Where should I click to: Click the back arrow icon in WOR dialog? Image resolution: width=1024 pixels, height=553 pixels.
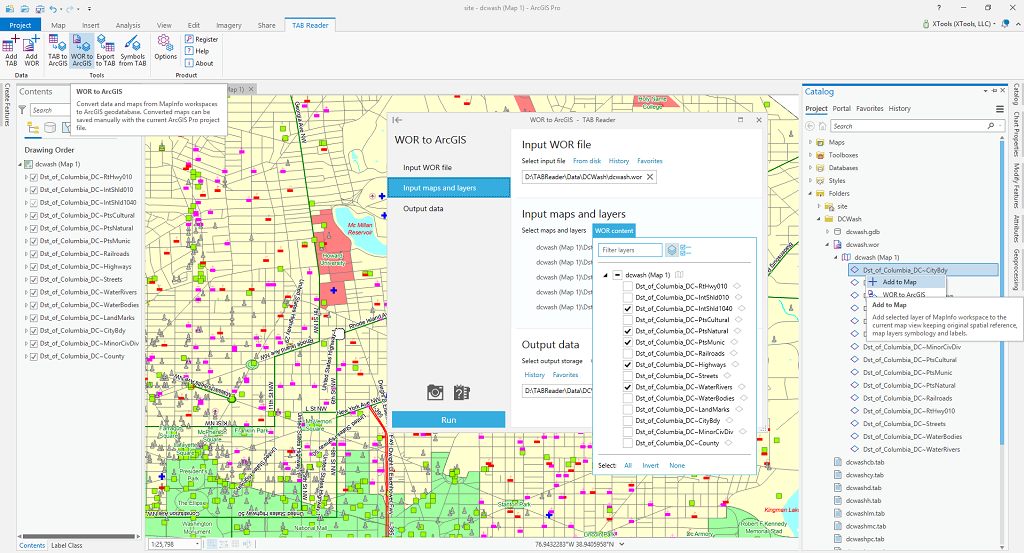click(x=398, y=120)
